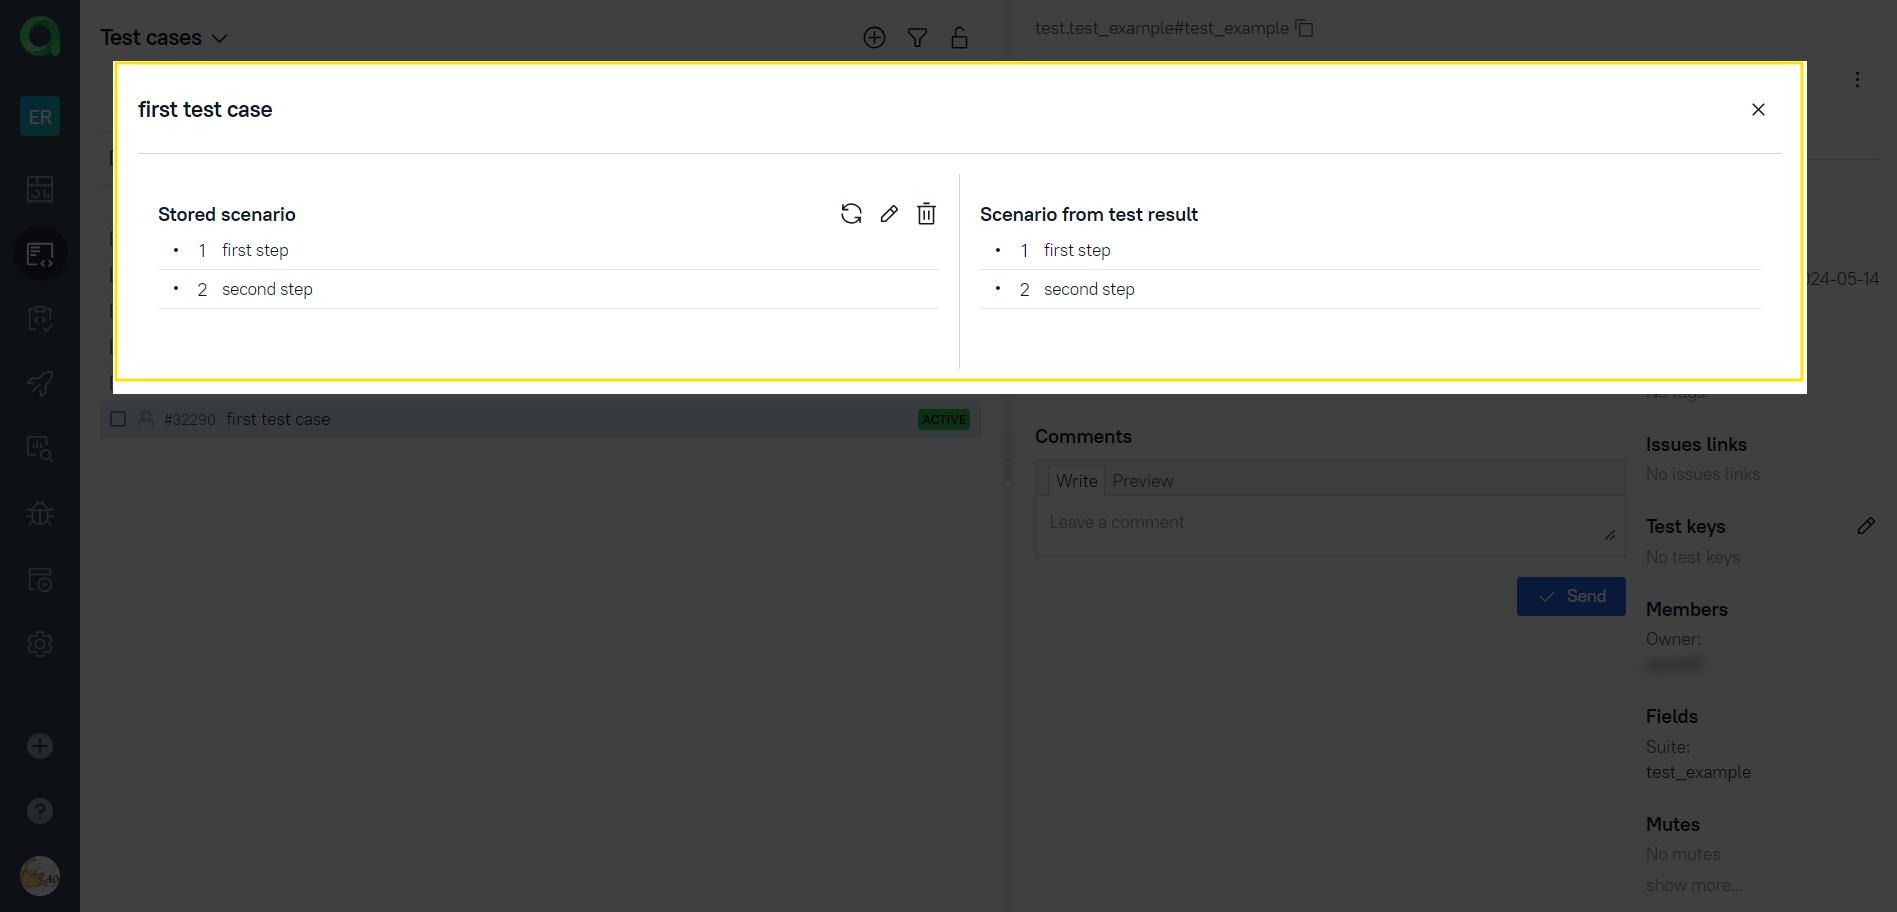Click the plus icon in the sidebar

40,746
